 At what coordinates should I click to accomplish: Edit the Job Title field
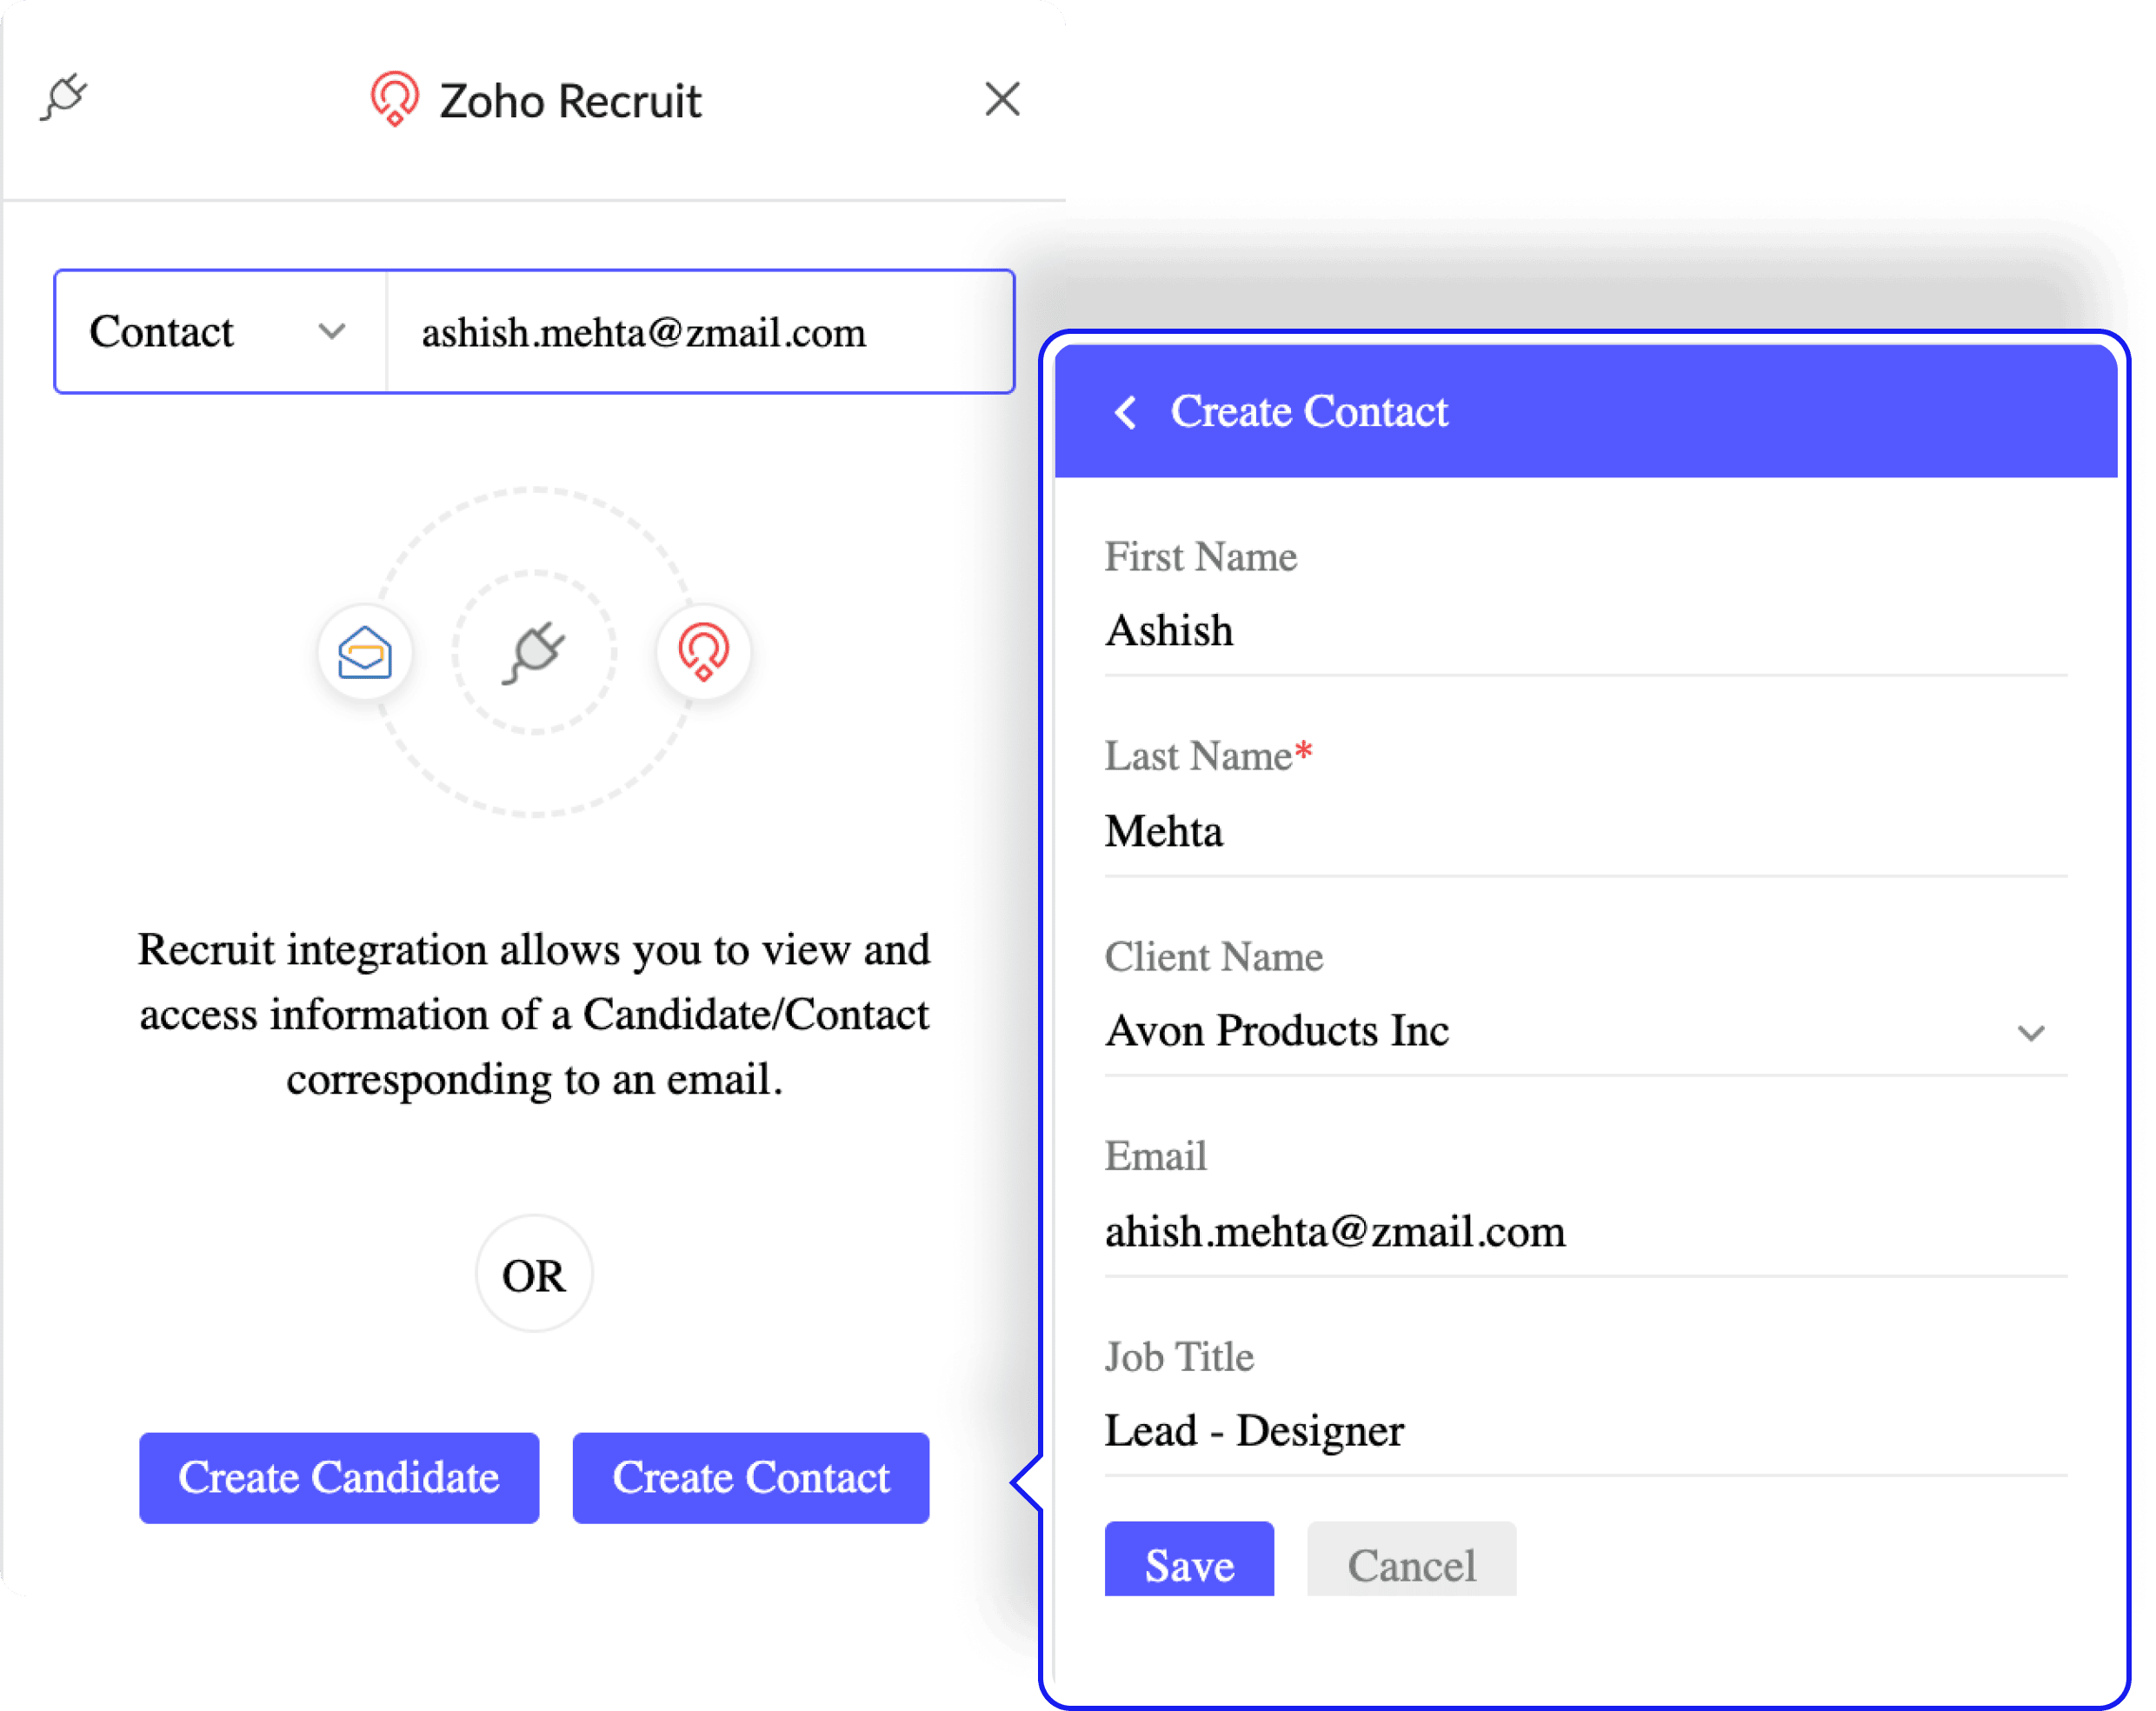point(1584,1431)
